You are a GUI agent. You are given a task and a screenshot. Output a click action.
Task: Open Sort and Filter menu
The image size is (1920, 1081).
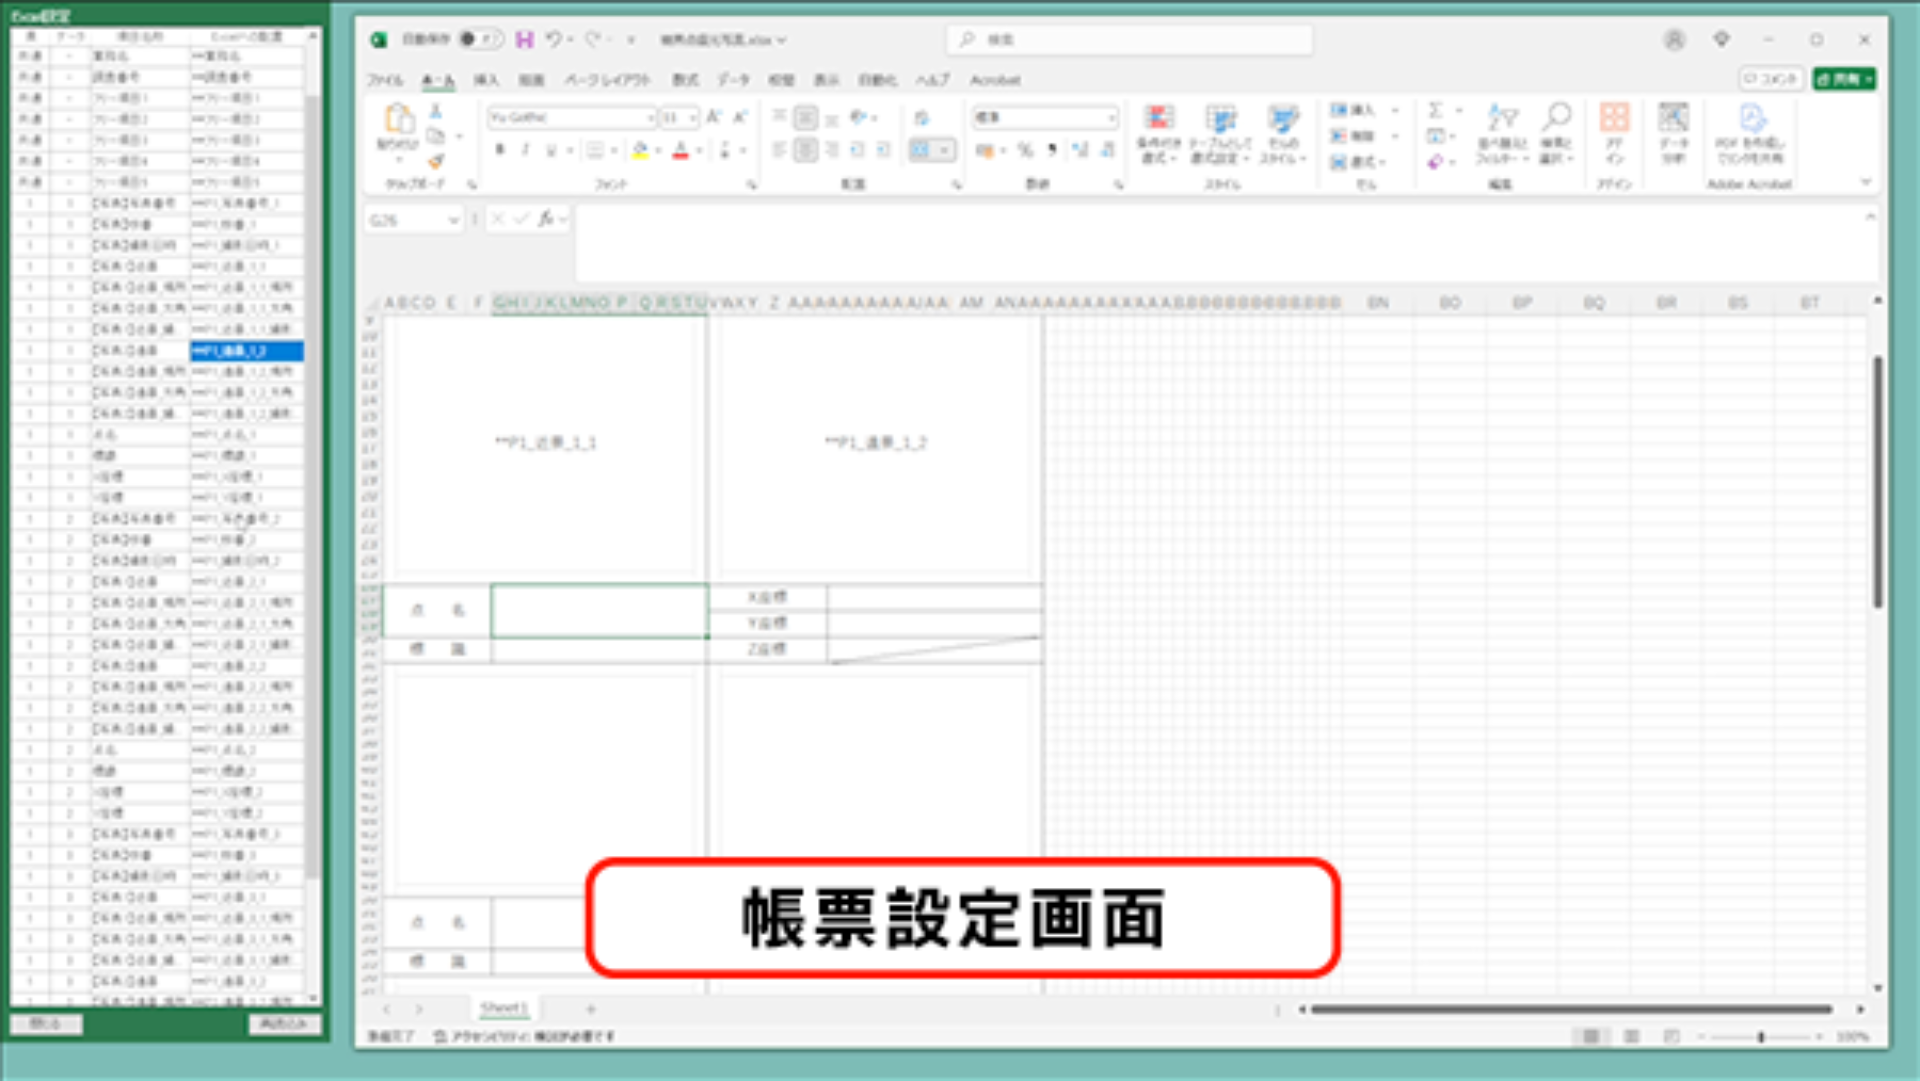point(1501,134)
